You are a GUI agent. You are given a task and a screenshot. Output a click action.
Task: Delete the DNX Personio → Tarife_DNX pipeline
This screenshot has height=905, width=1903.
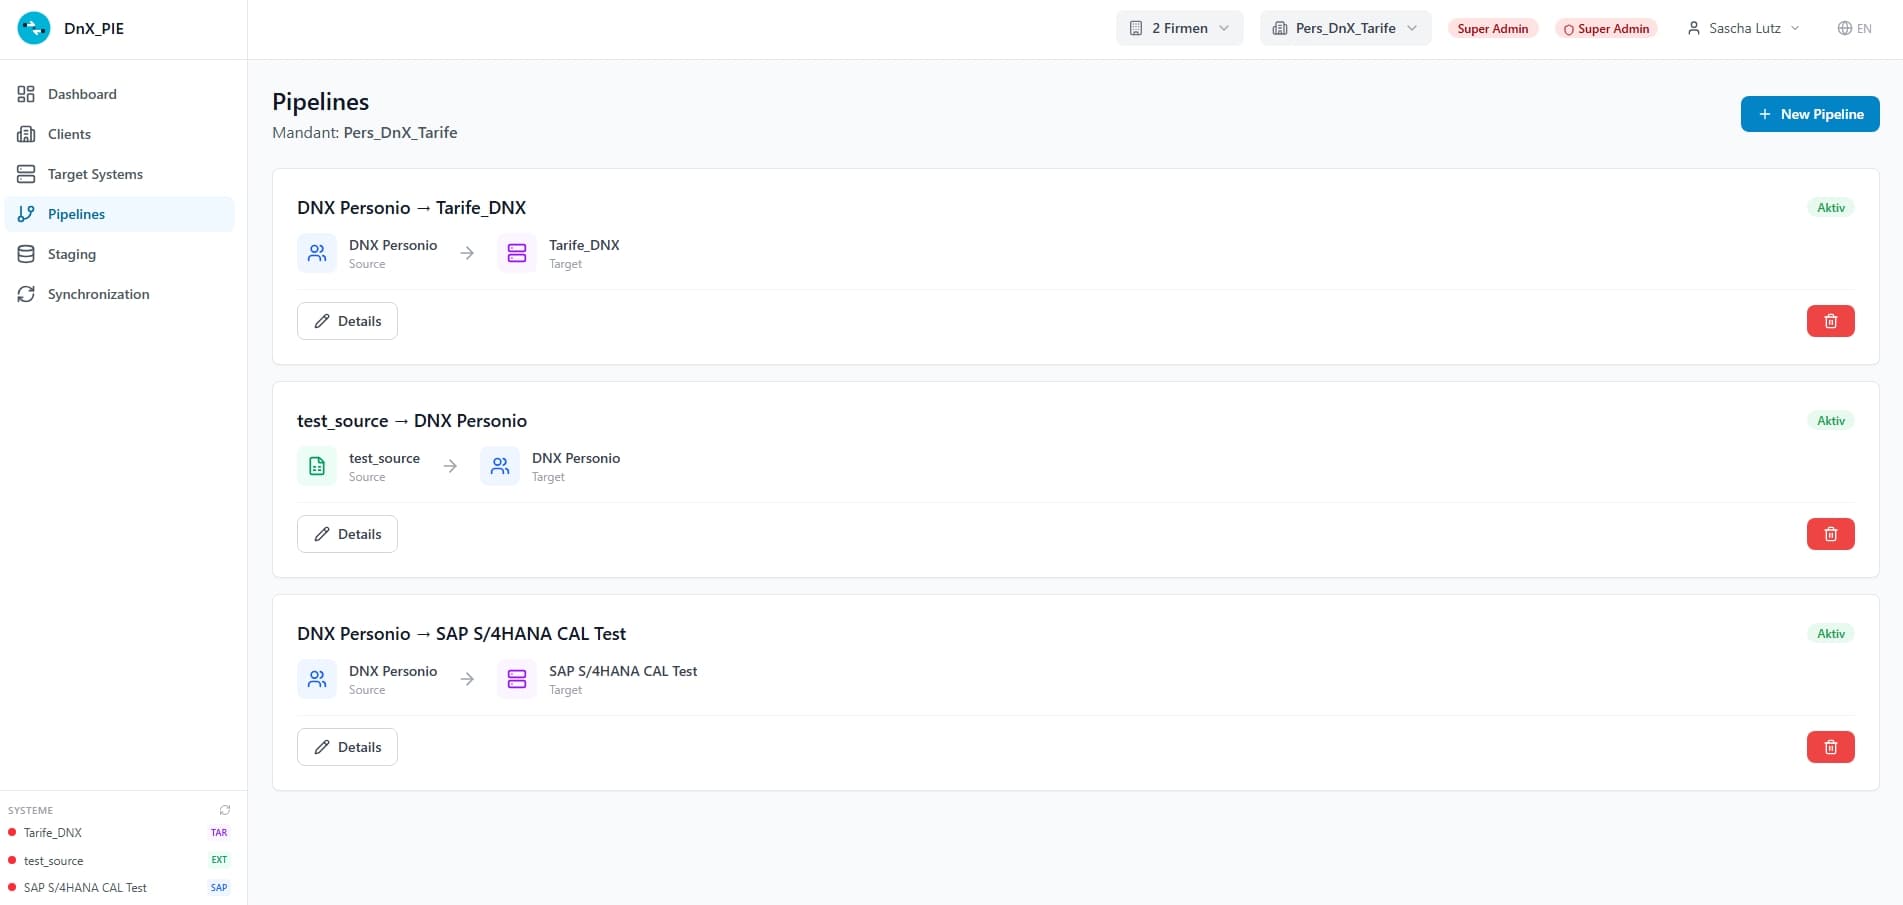[x=1830, y=321]
